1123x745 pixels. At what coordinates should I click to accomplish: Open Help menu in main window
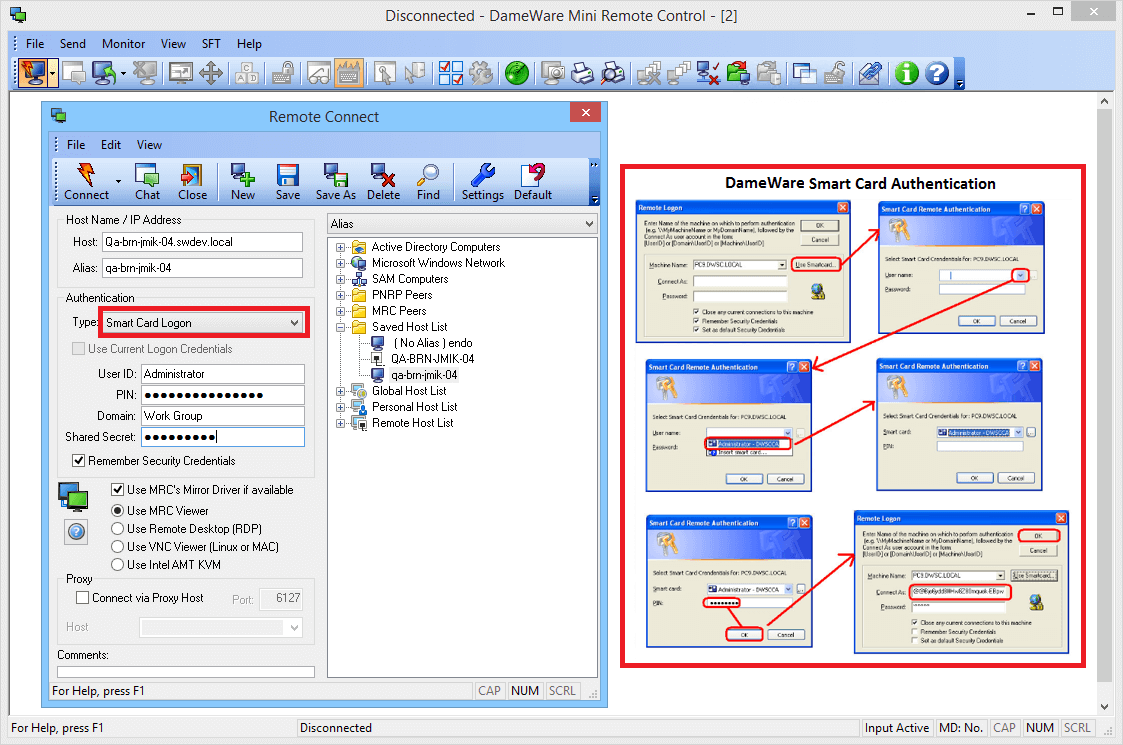pos(249,44)
